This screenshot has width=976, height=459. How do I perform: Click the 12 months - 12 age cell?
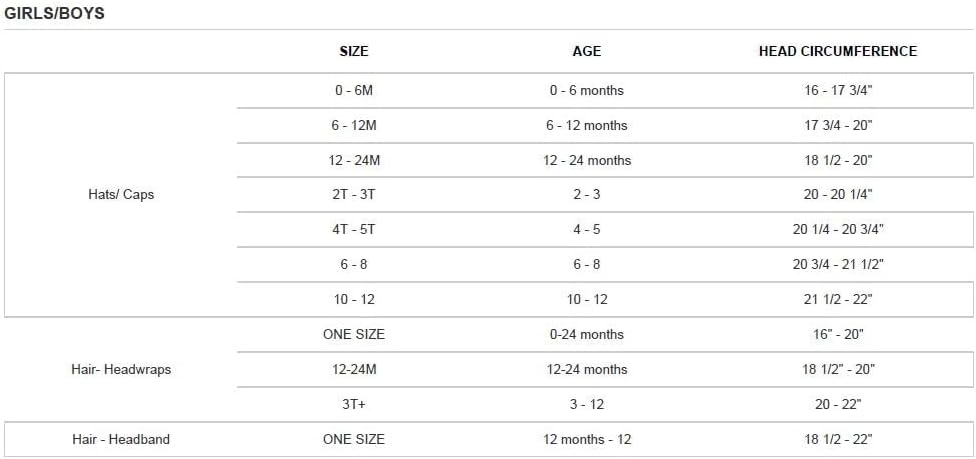tap(586, 439)
